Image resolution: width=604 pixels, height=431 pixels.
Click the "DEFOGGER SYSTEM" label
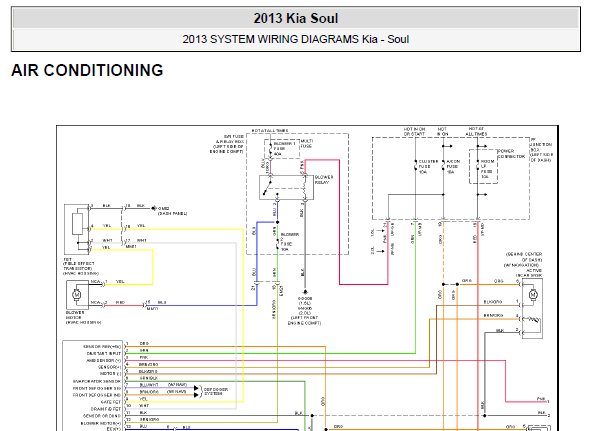click(216, 391)
